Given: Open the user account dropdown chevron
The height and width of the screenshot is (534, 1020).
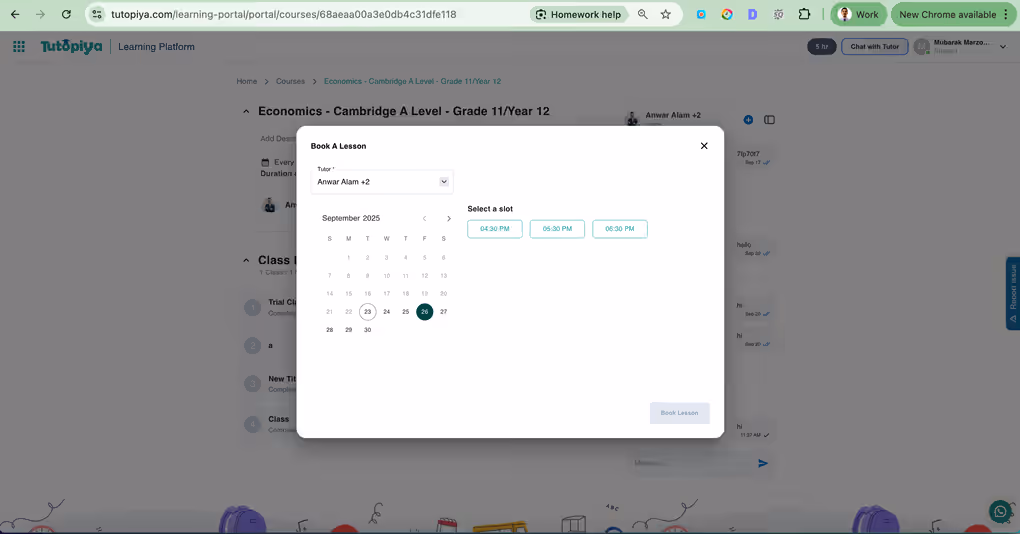Looking at the screenshot, I should [1002, 47].
